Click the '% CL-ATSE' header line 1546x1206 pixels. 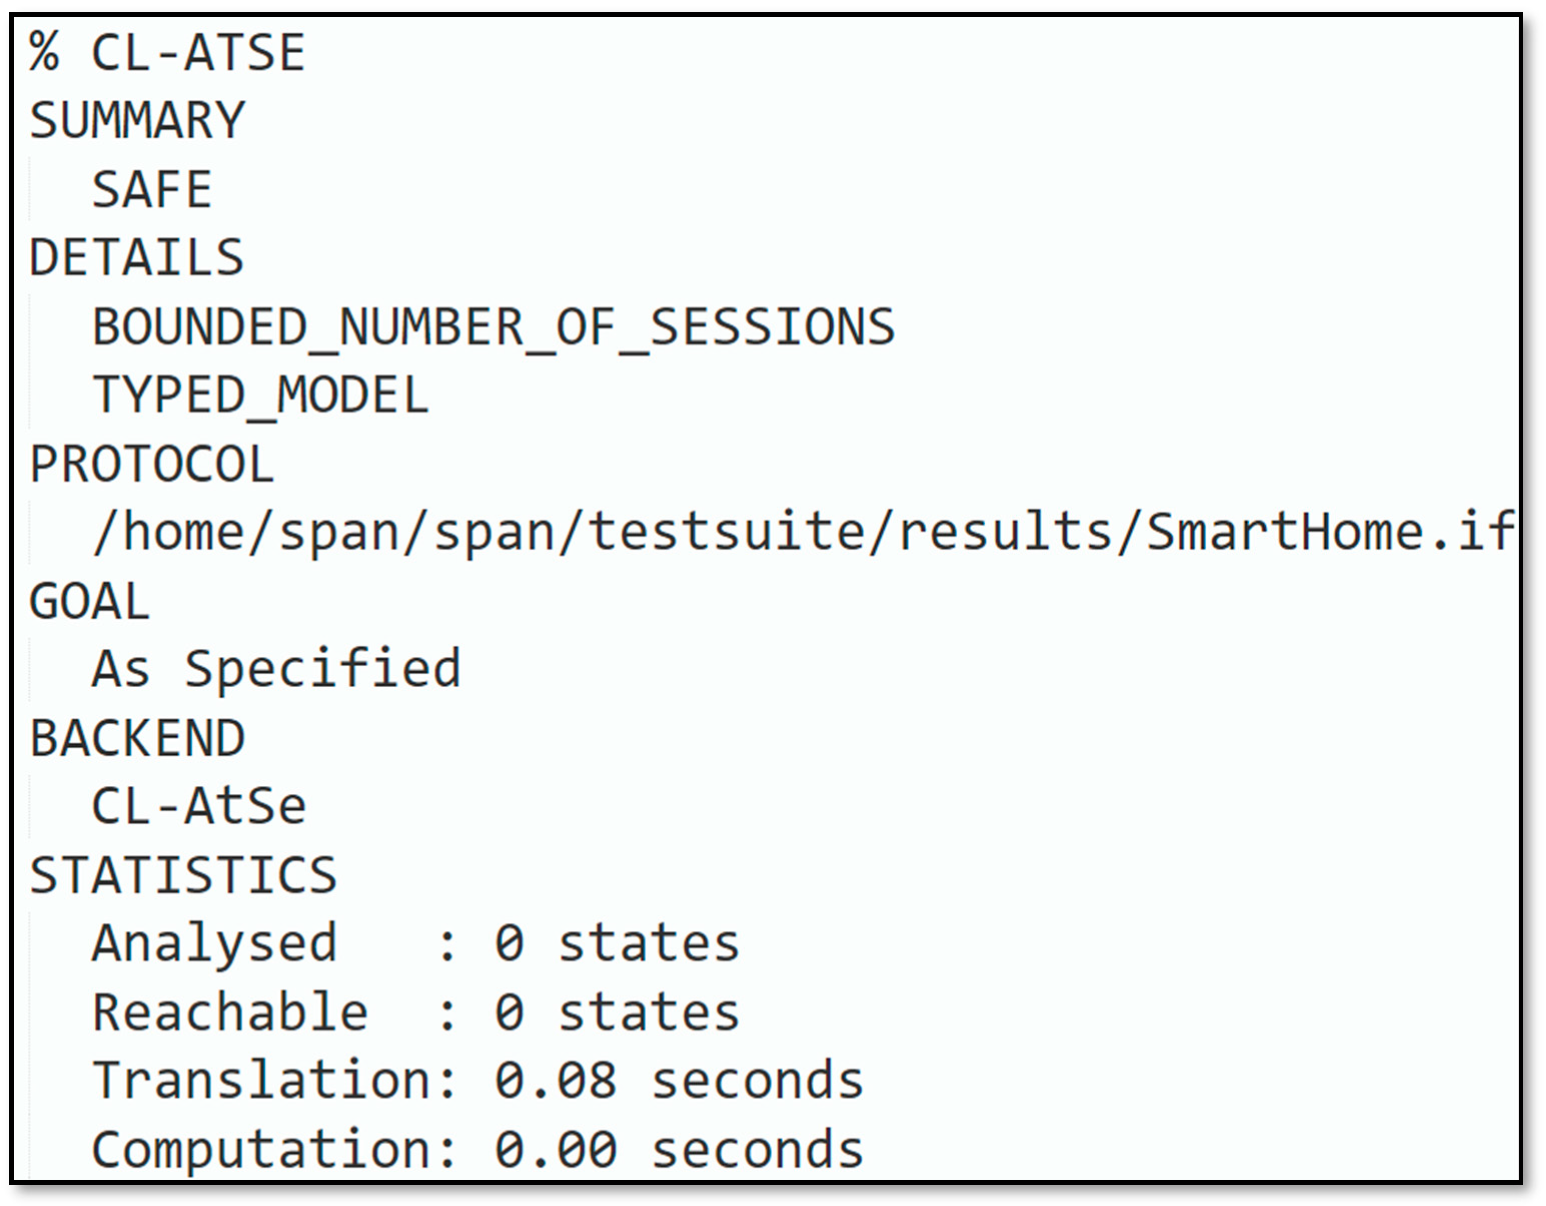tap(167, 52)
